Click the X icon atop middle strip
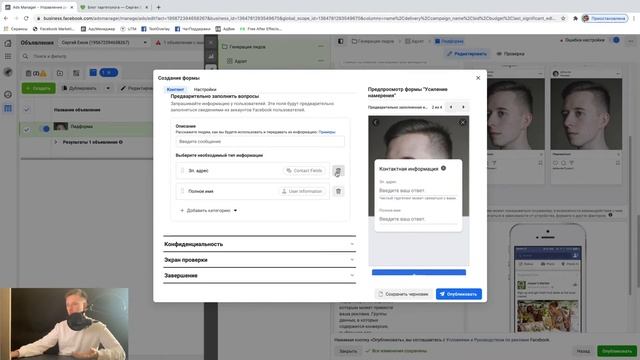 211,42
